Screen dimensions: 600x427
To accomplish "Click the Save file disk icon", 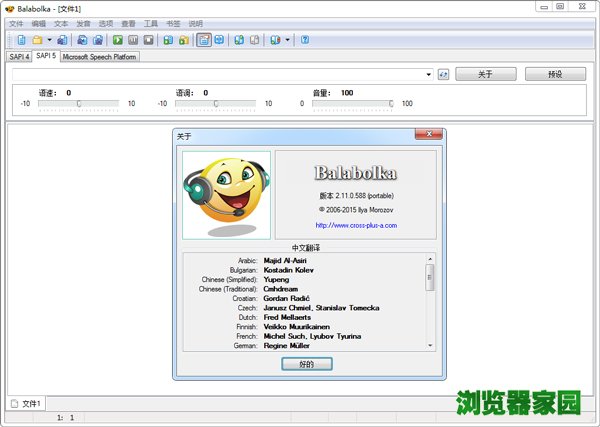I will 62,40.
